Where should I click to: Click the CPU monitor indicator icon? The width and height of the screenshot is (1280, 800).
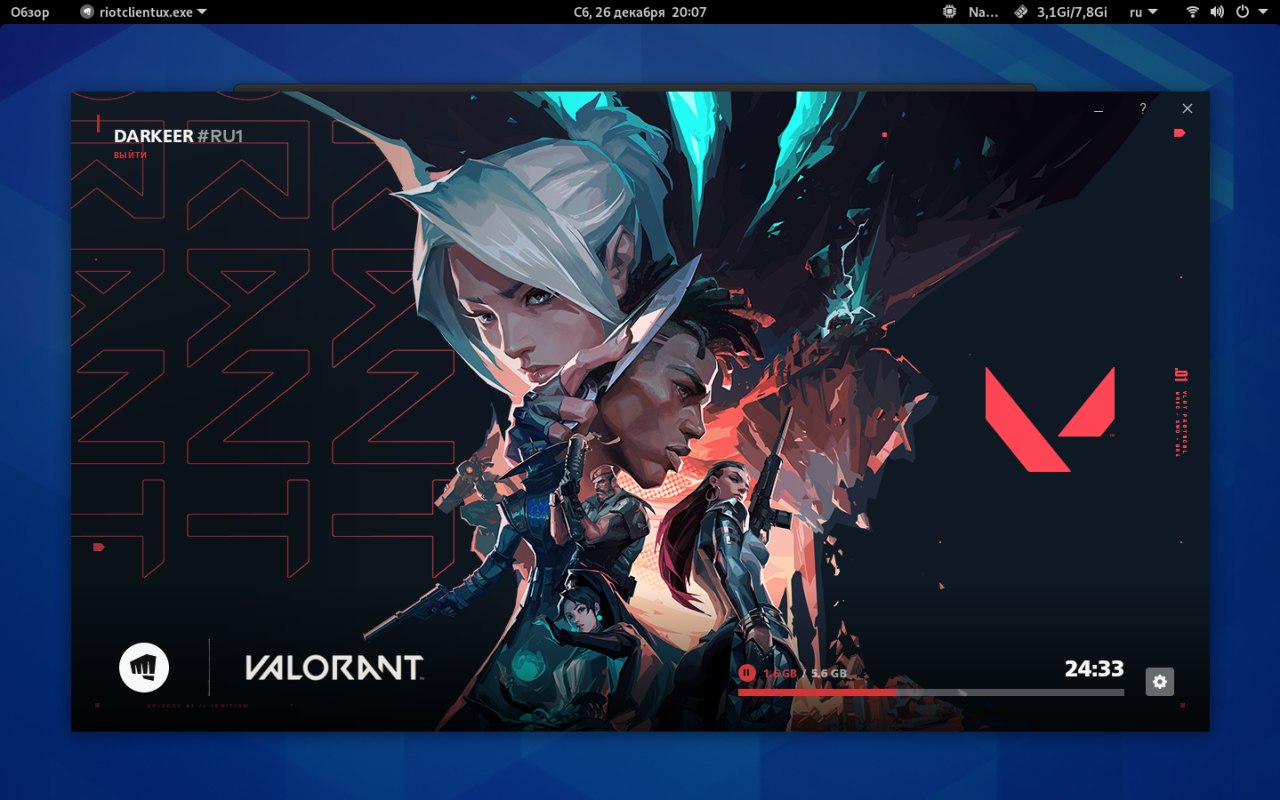click(949, 12)
